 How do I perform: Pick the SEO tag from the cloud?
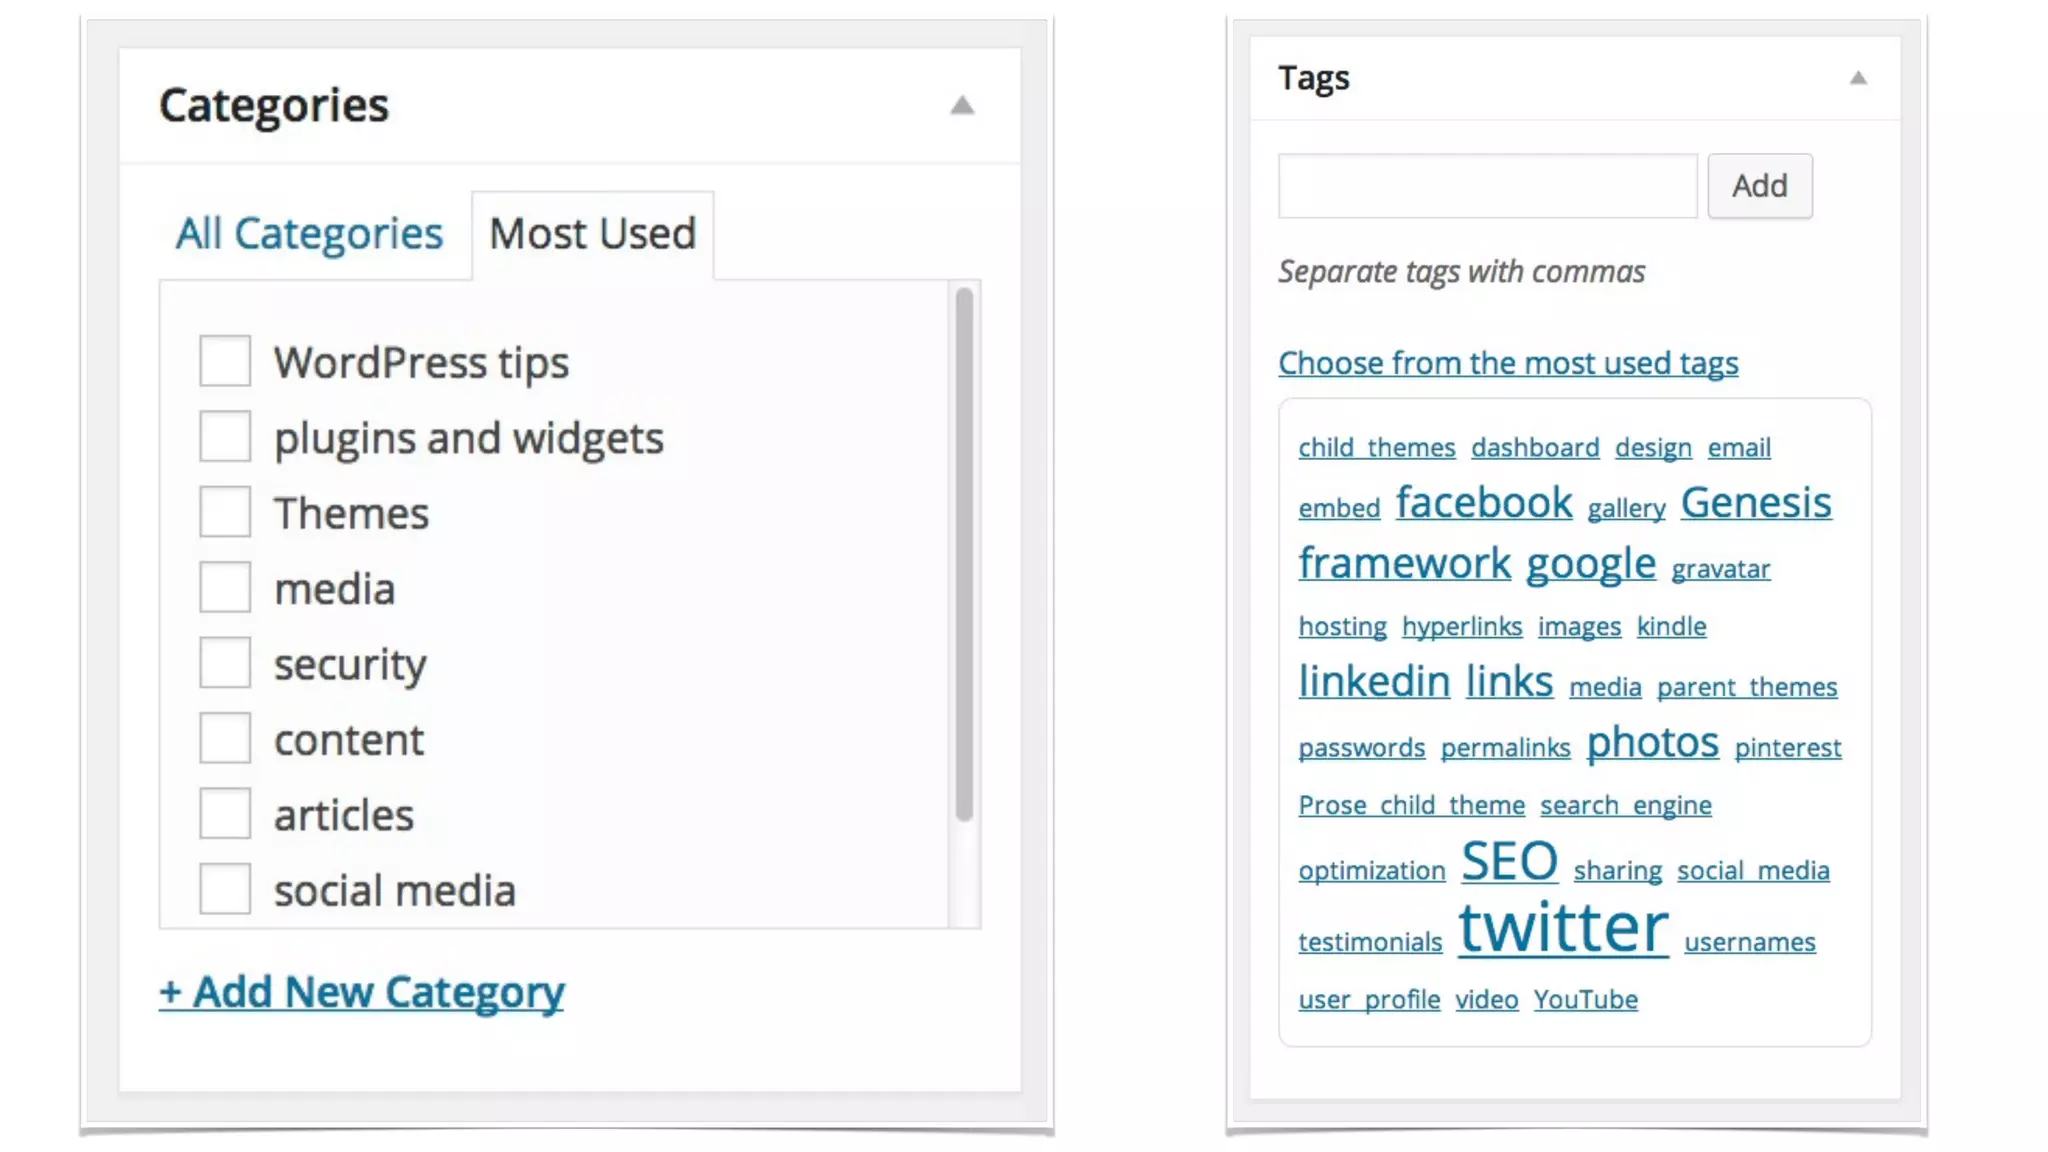(x=1509, y=861)
